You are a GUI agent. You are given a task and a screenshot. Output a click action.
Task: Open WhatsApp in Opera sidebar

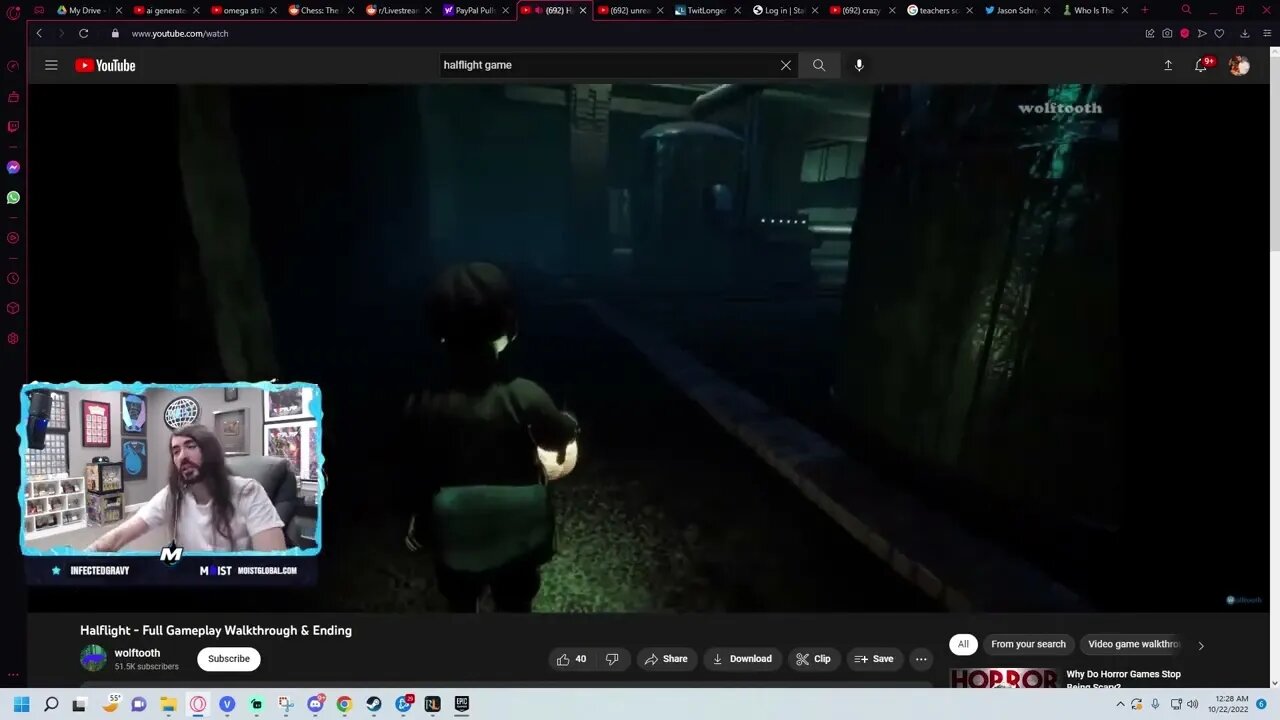coord(13,197)
